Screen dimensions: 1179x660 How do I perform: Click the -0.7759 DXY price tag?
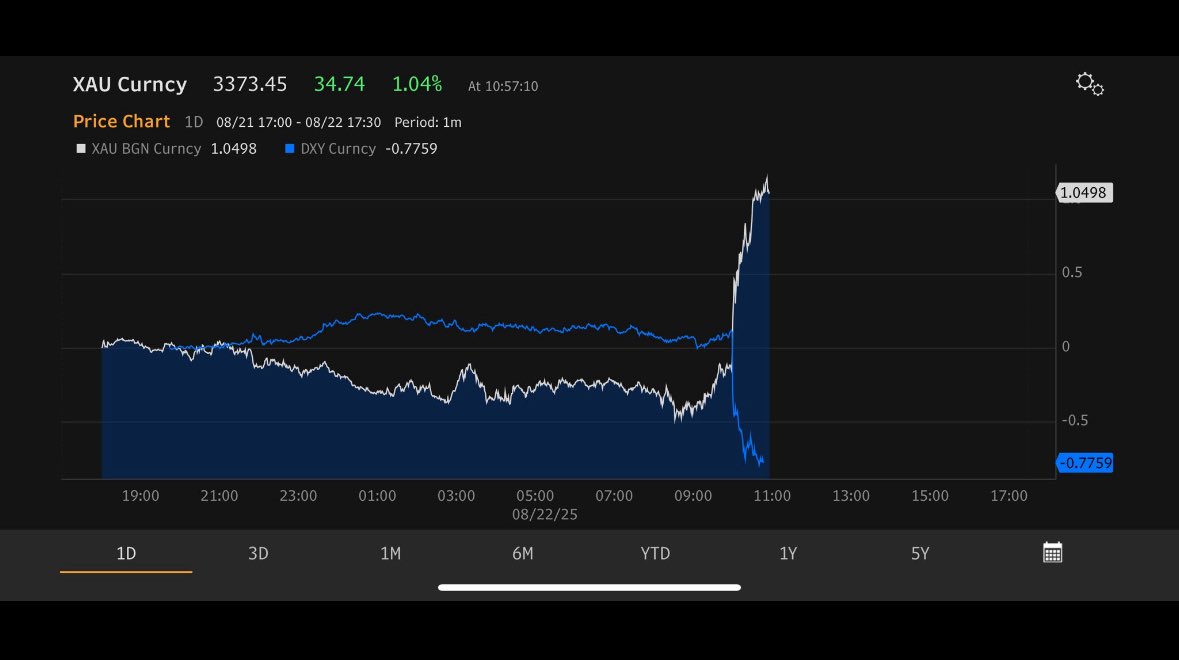(1084, 462)
